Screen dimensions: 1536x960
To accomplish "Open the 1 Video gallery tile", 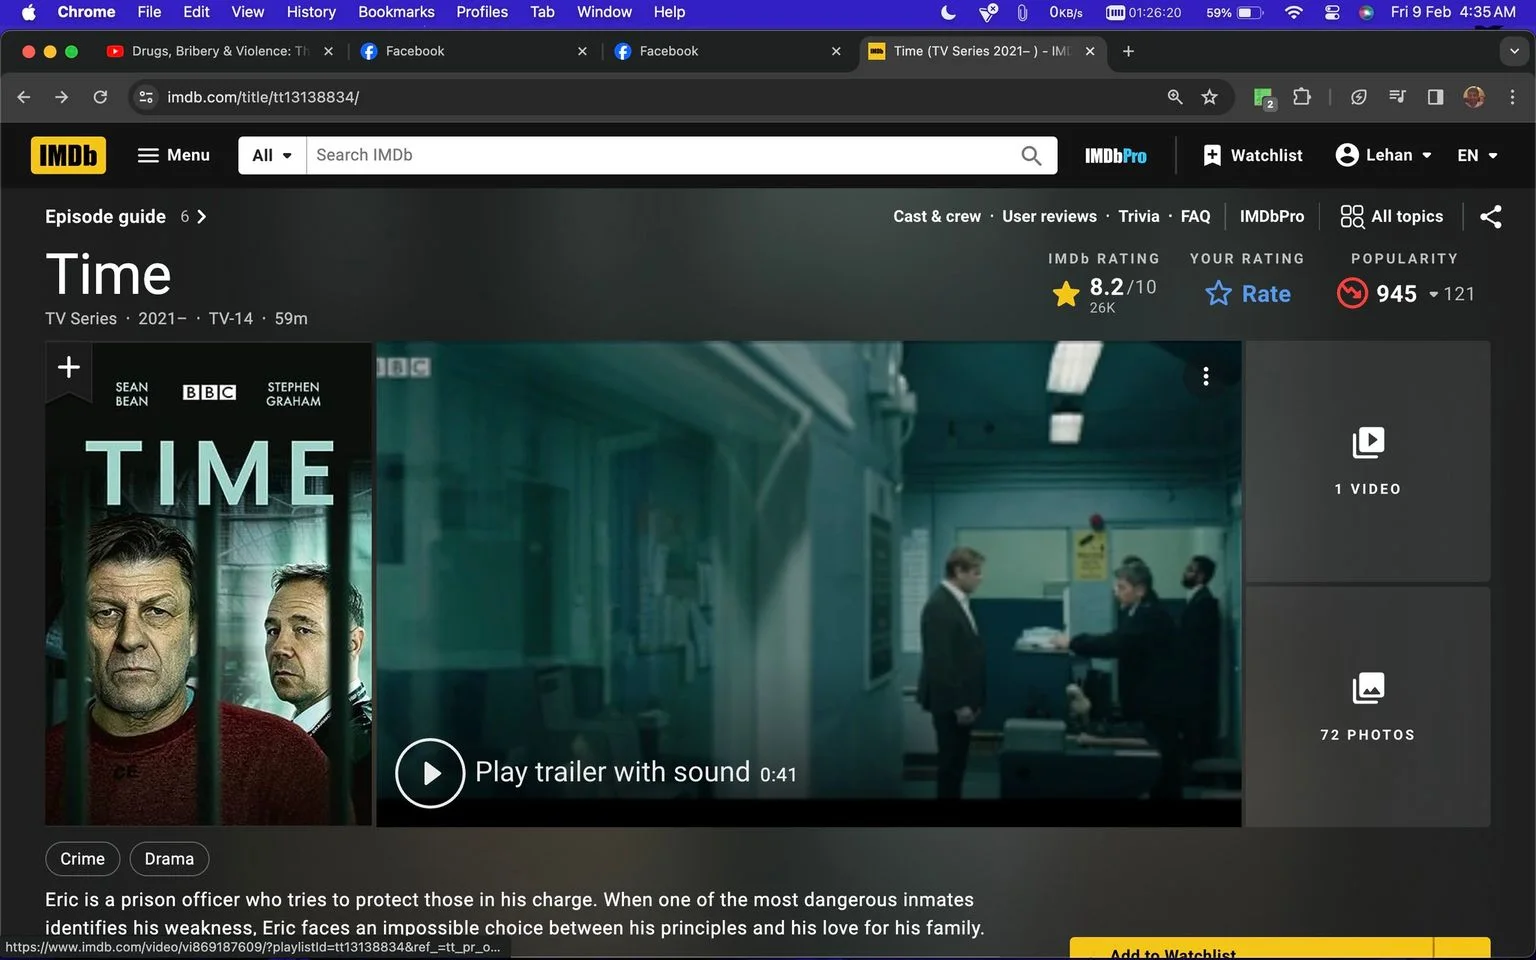I will coord(1367,461).
